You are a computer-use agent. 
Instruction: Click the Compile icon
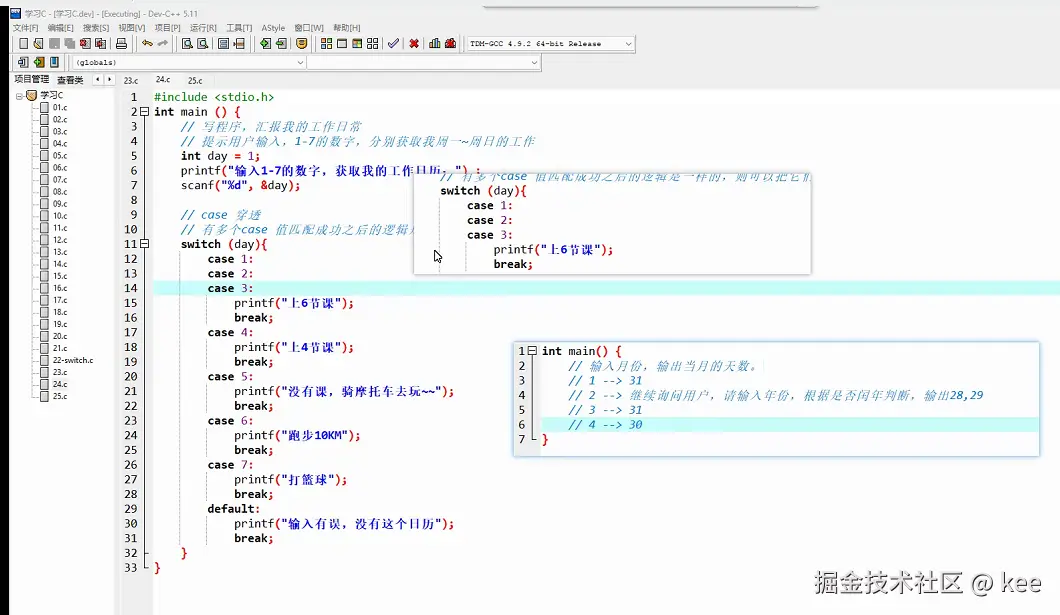[x=327, y=43]
